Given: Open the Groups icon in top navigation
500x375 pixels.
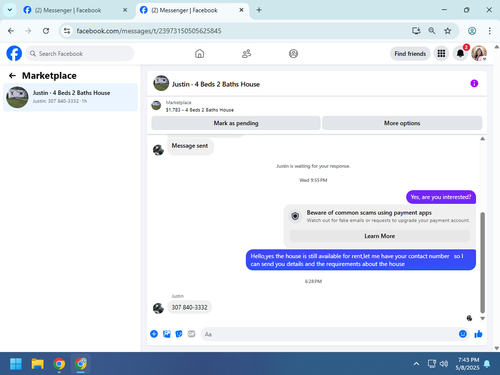Looking at the screenshot, I should 293,53.
